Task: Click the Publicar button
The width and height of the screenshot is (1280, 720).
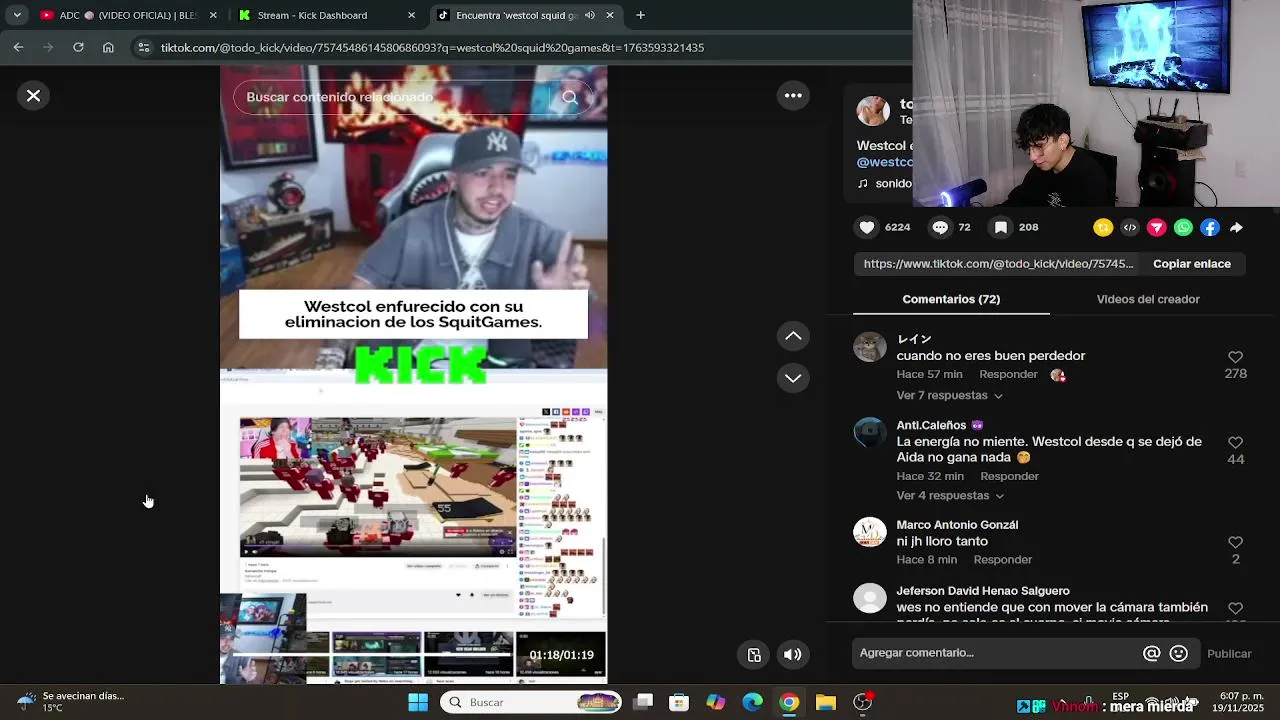Action: (x=1229, y=654)
